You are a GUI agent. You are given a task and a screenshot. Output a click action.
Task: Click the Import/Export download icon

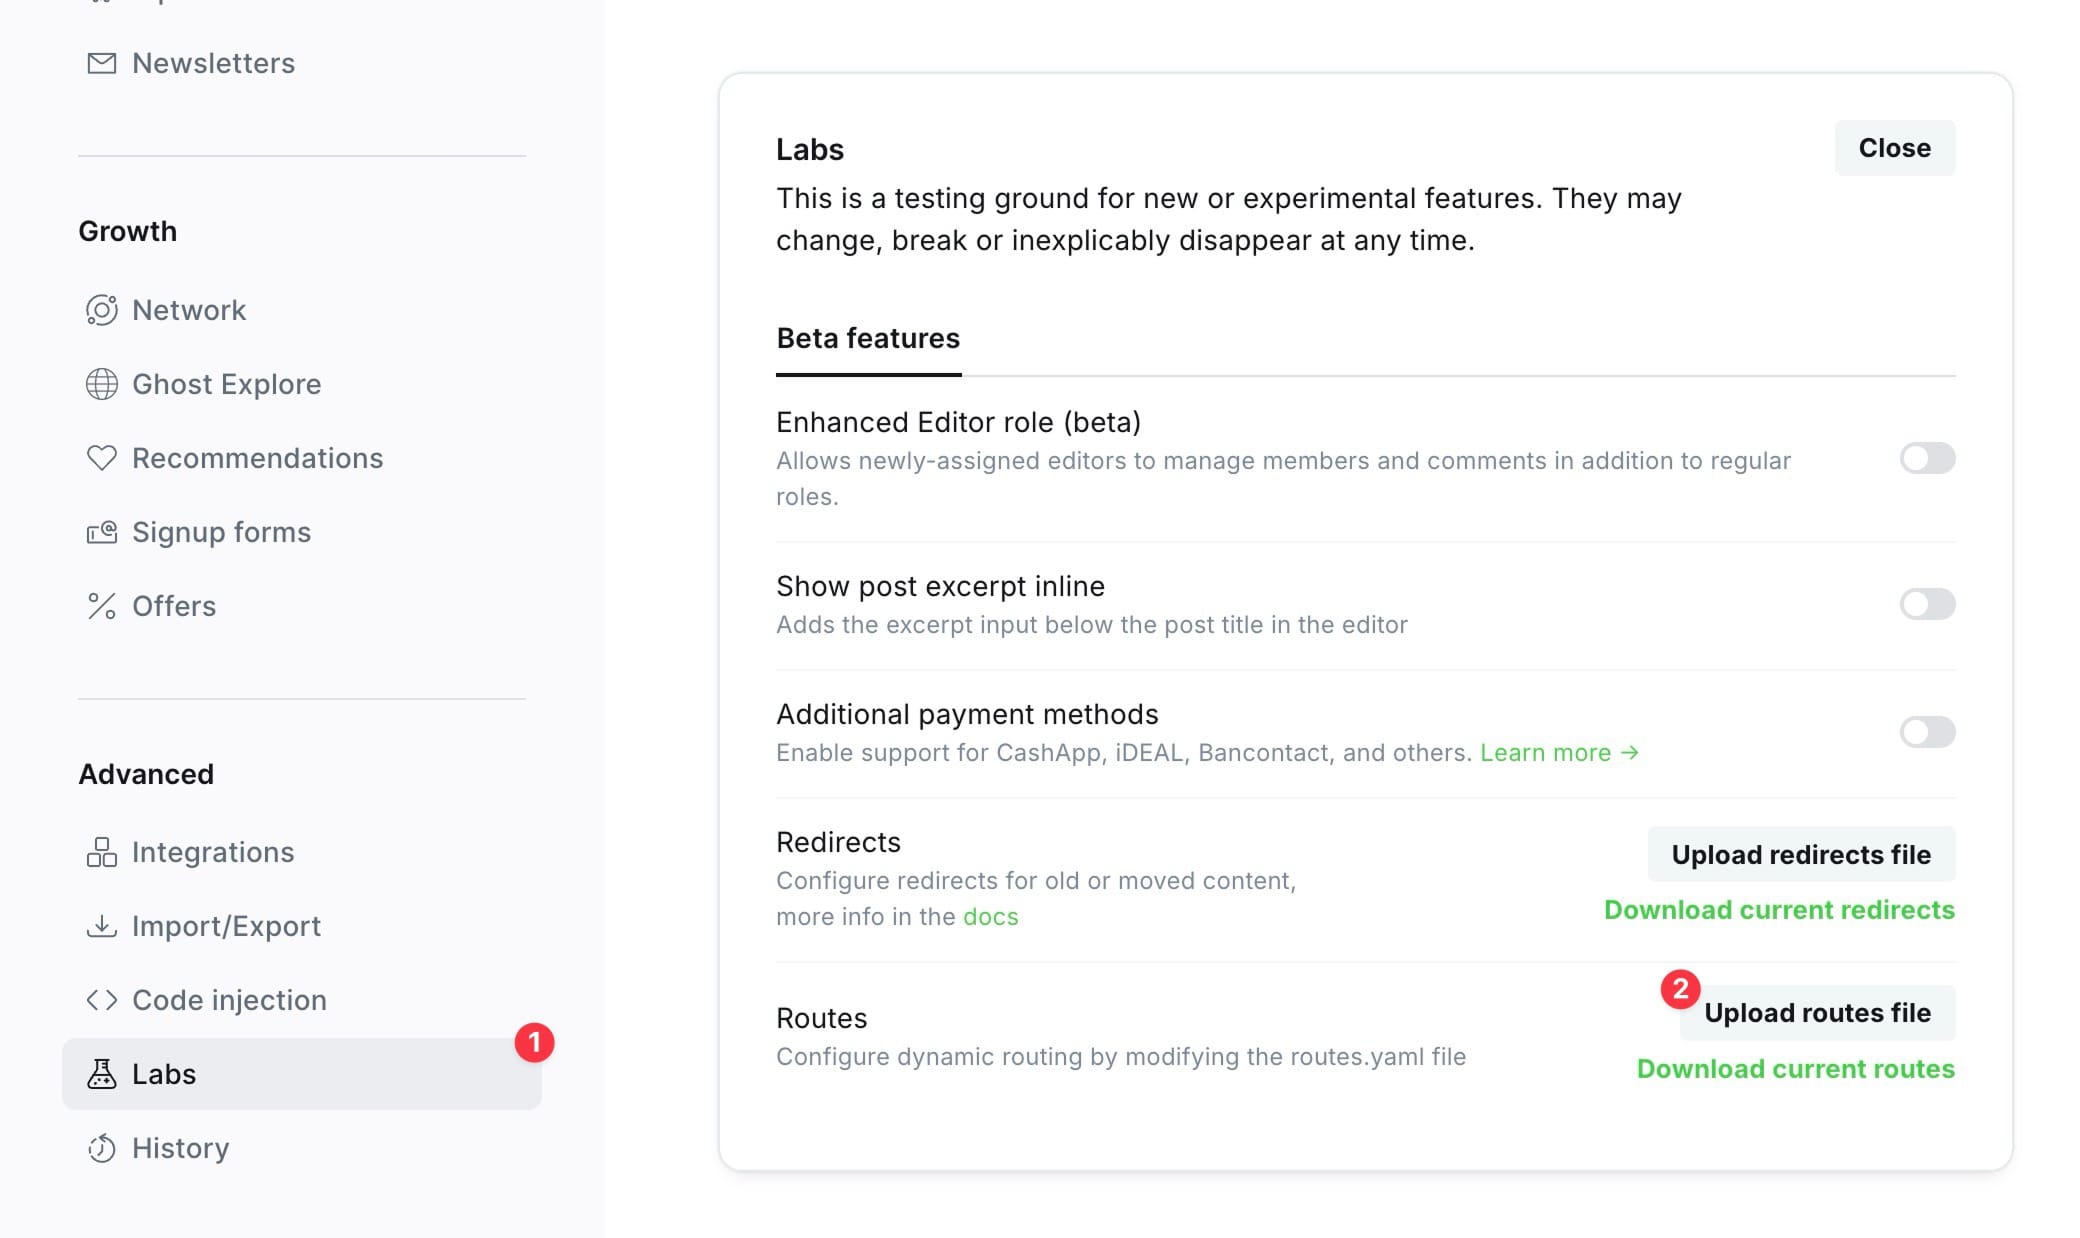pyautogui.click(x=101, y=926)
